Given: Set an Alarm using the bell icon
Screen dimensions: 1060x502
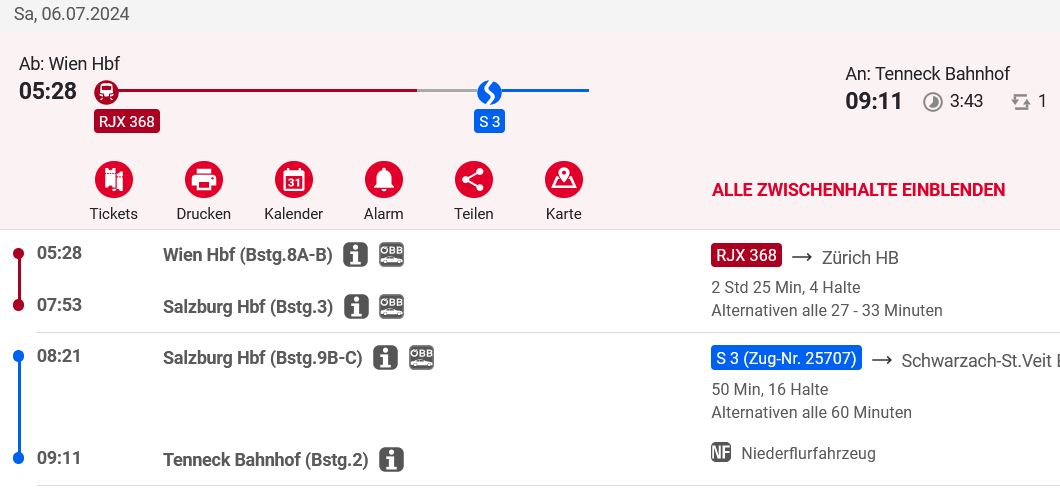Looking at the screenshot, I should [x=383, y=180].
